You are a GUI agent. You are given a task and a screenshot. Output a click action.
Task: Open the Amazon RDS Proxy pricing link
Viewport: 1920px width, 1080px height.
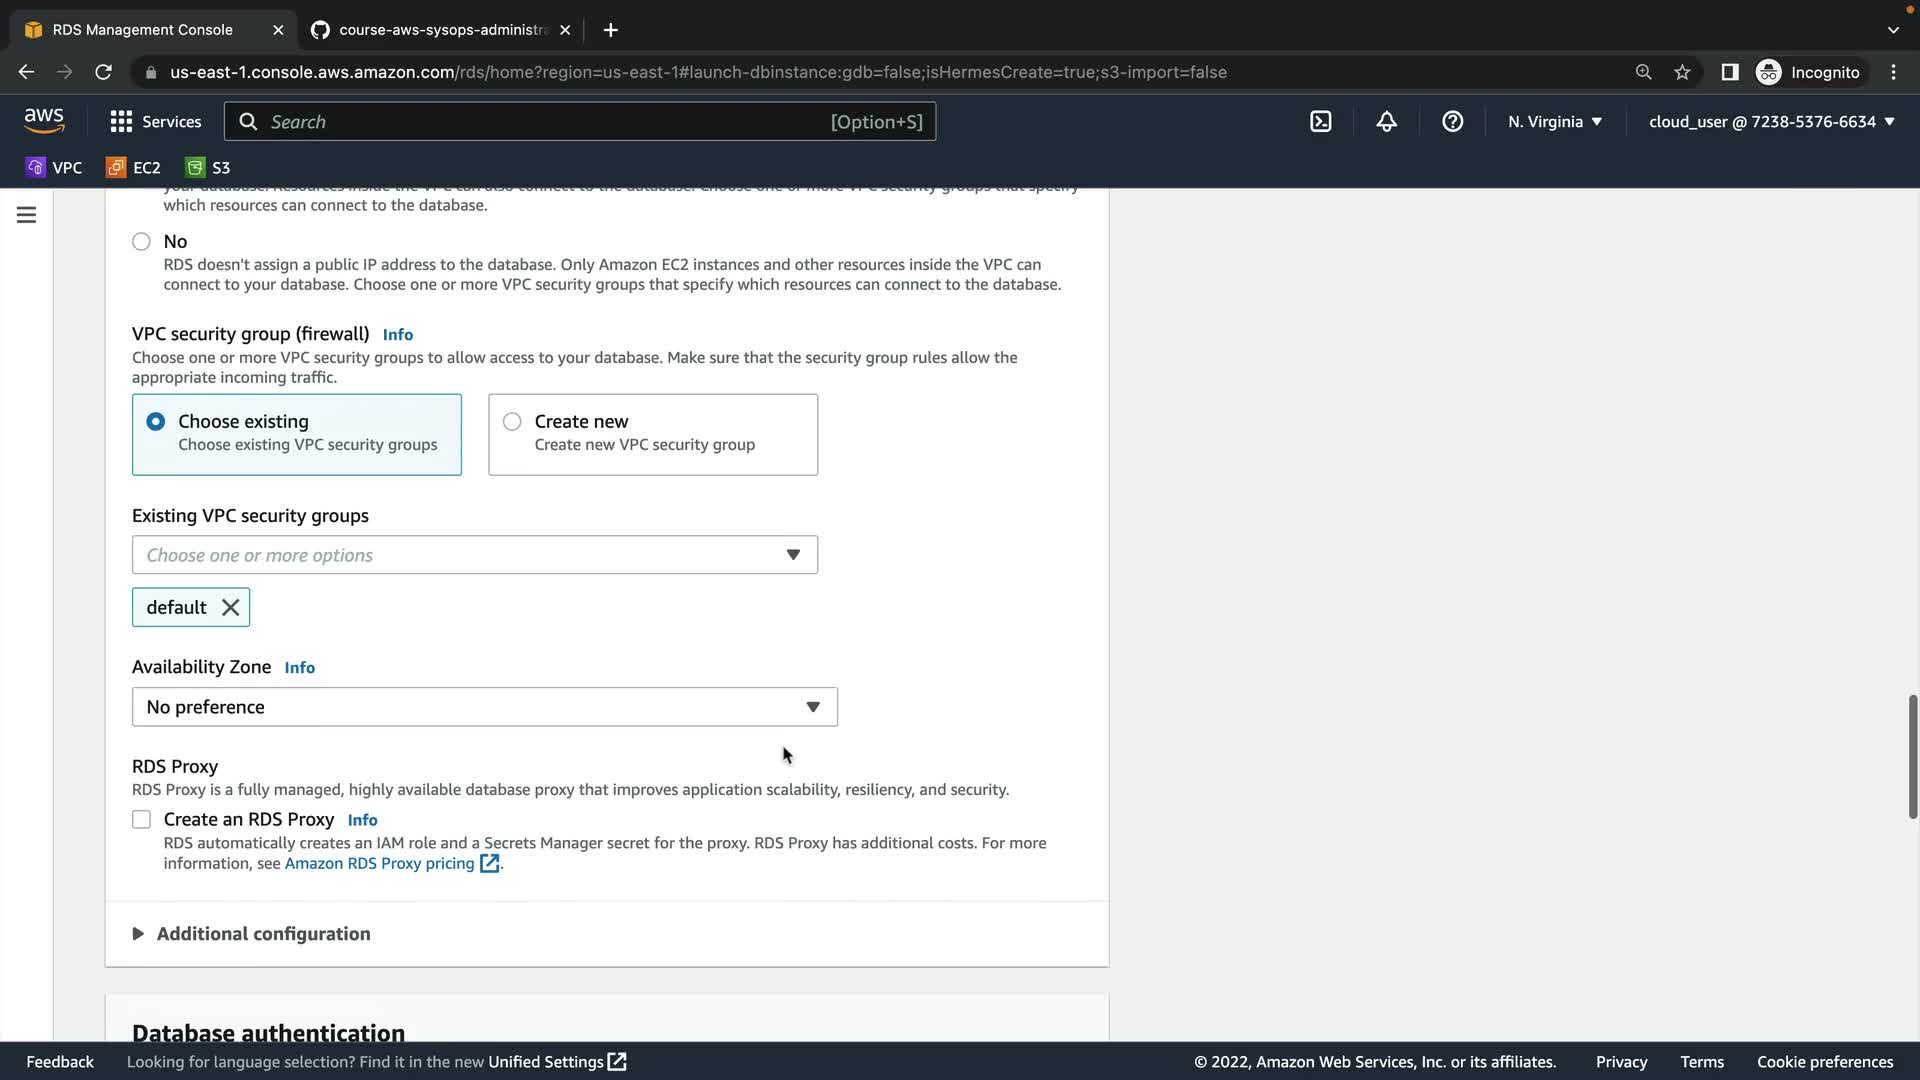click(379, 863)
